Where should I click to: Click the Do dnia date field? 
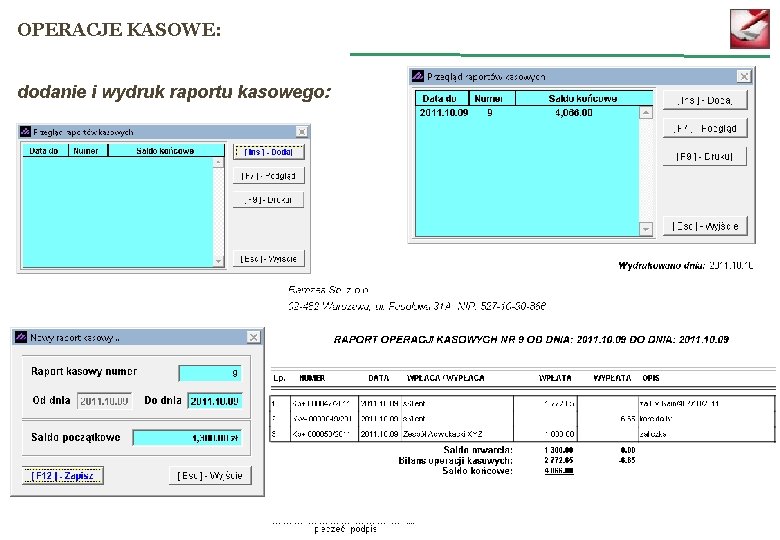click(215, 401)
